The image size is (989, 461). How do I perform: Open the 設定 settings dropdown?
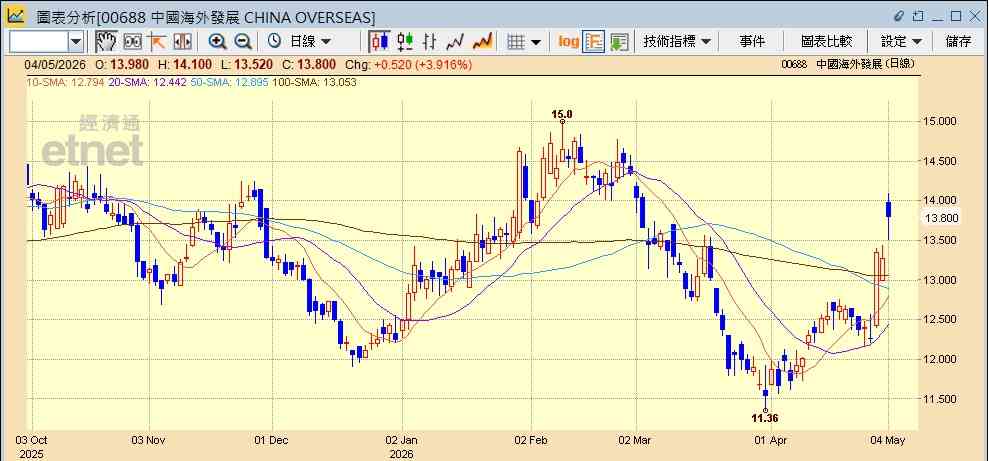(x=901, y=42)
